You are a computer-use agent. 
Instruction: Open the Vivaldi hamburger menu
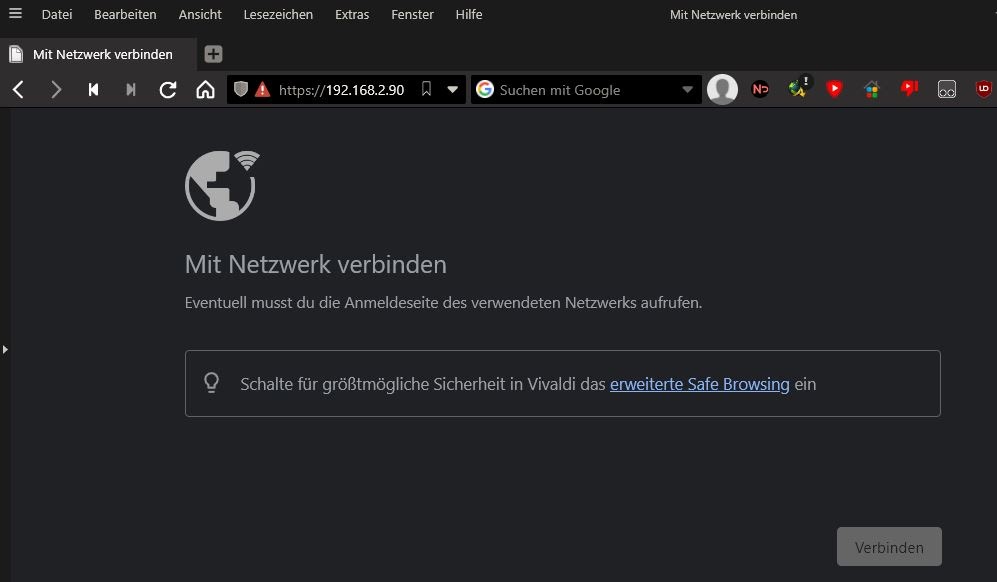tap(13, 14)
